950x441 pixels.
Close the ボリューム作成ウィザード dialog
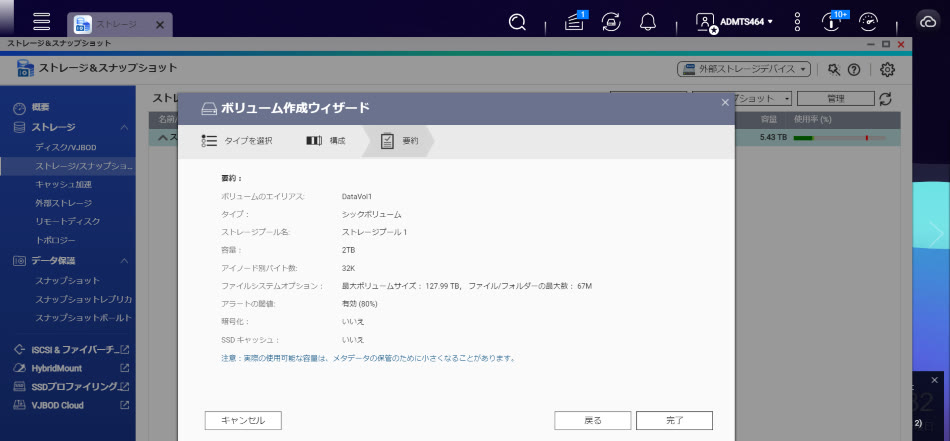tap(725, 102)
